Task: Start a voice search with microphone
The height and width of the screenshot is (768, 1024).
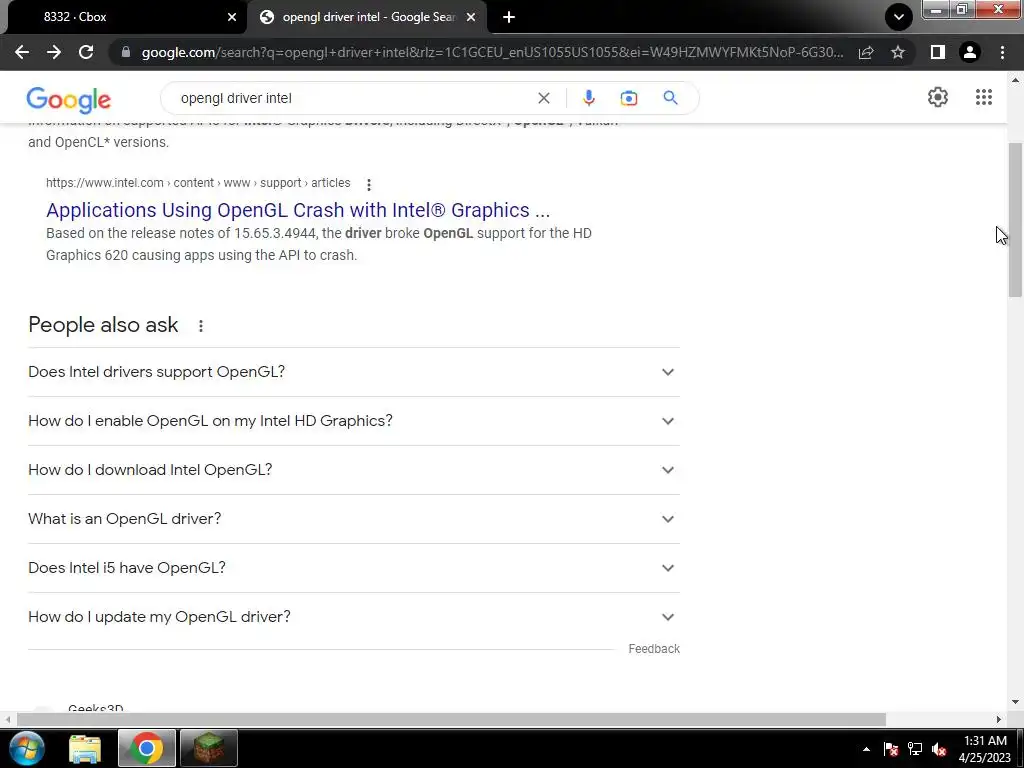Action: click(588, 98)
